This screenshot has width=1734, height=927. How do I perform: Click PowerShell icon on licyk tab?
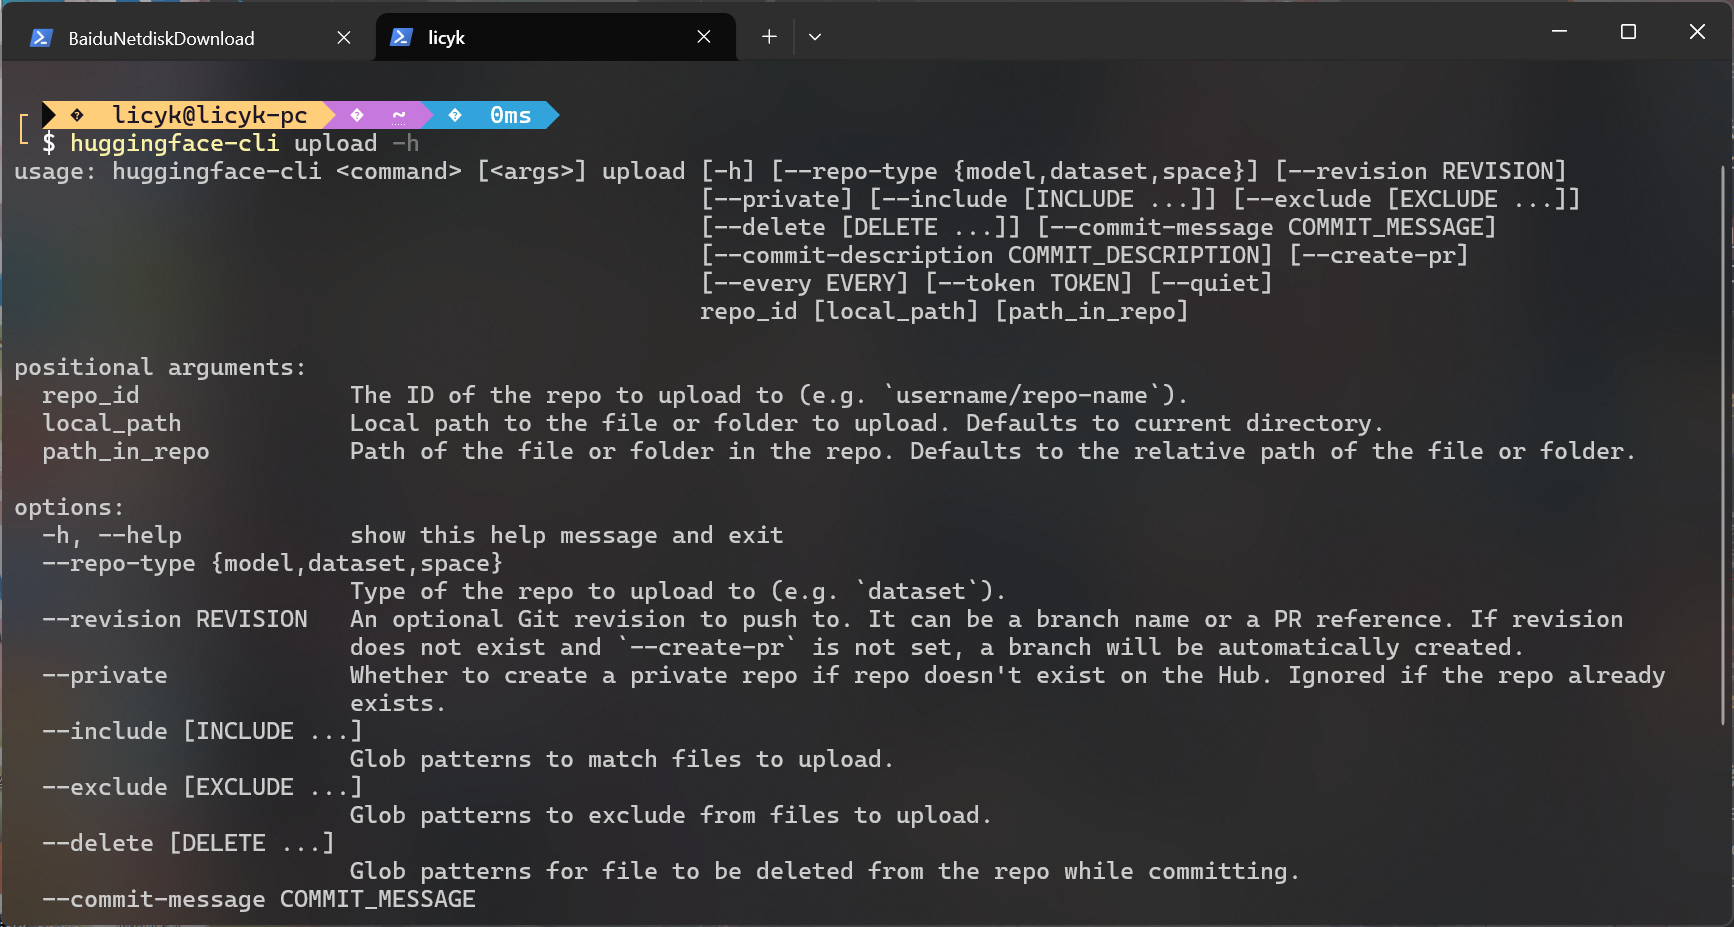tap(401, 37)
